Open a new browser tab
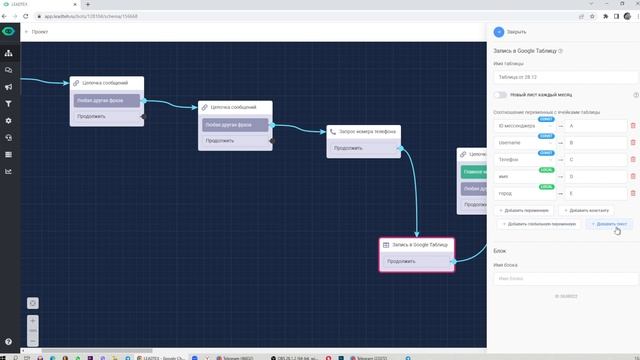Screen dimensions: 640x360 (88, 4)
